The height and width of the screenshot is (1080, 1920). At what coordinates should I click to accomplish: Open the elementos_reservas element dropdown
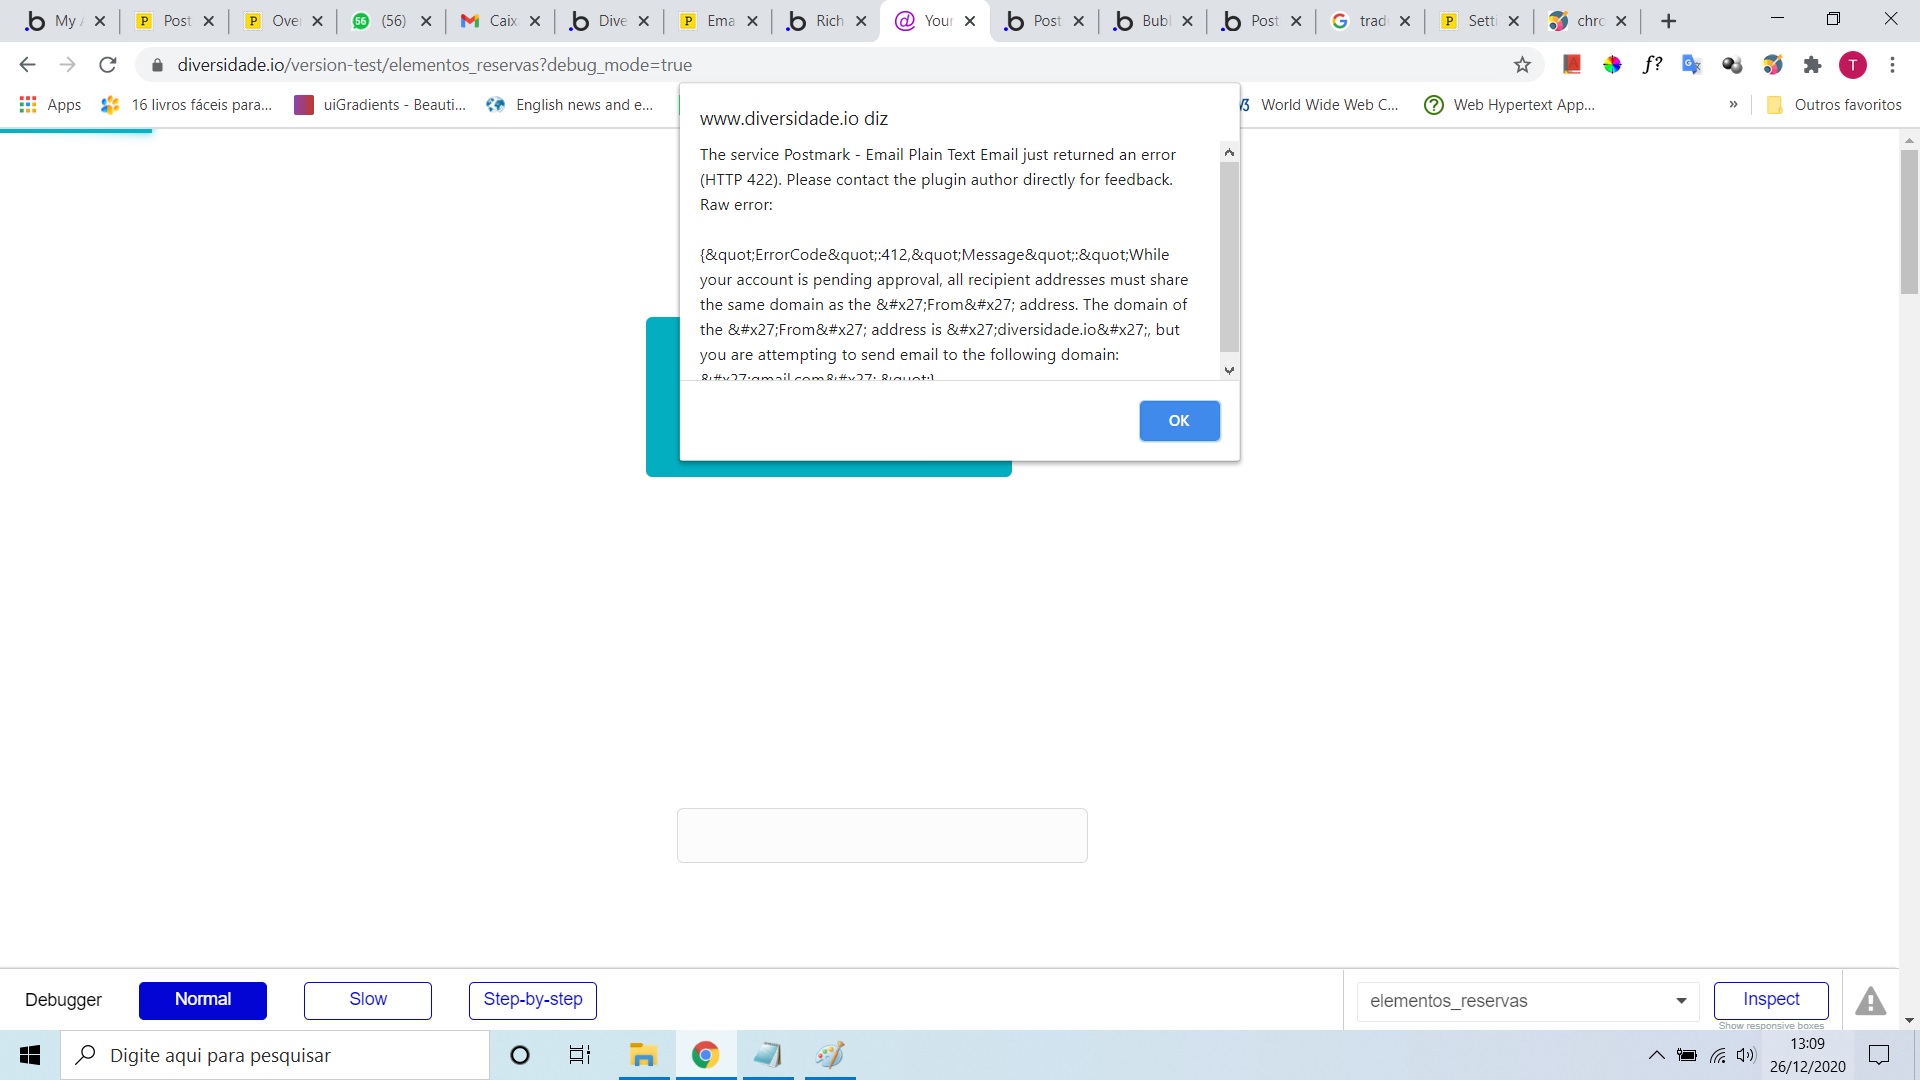1528,1001
